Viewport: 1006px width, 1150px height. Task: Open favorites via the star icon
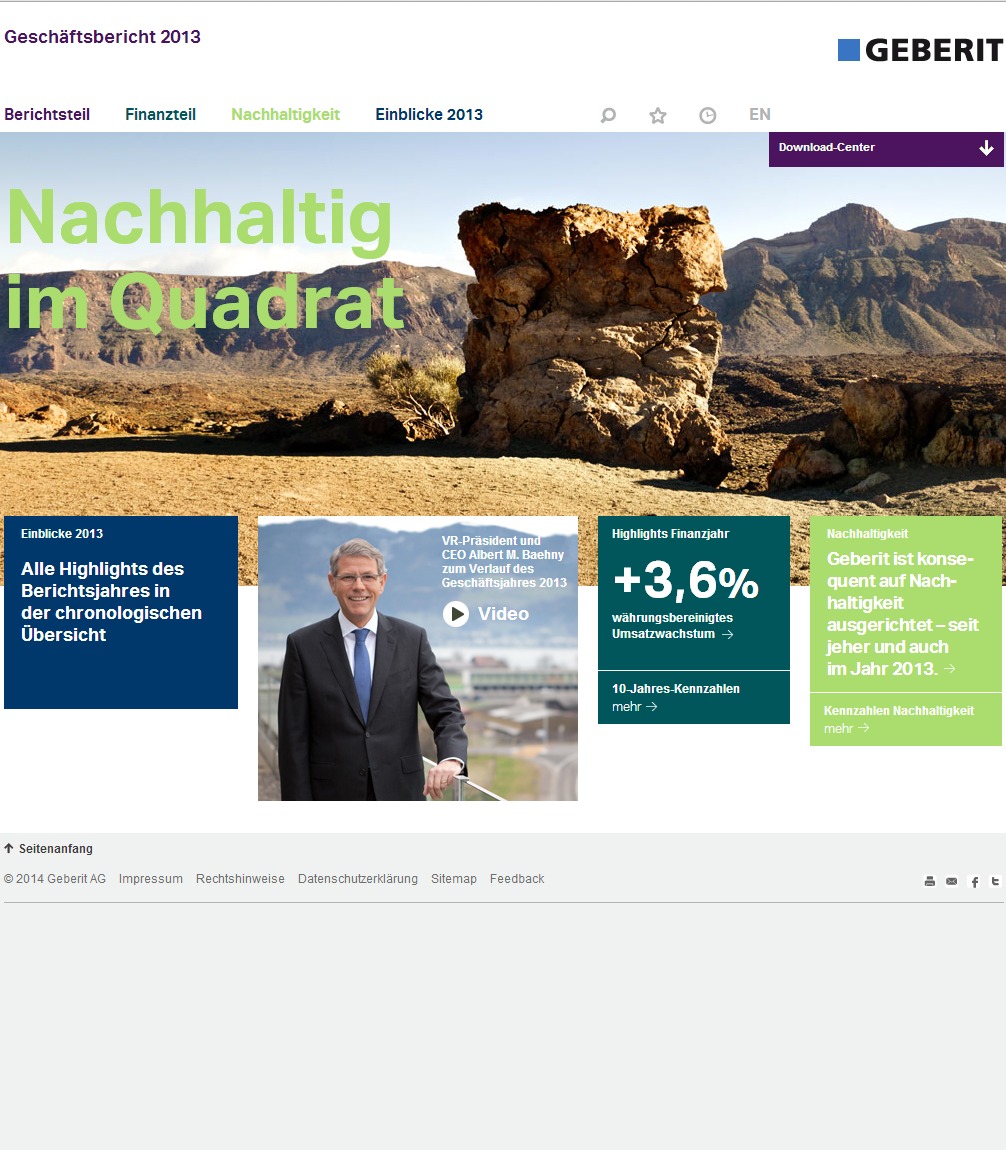point(658,116)
